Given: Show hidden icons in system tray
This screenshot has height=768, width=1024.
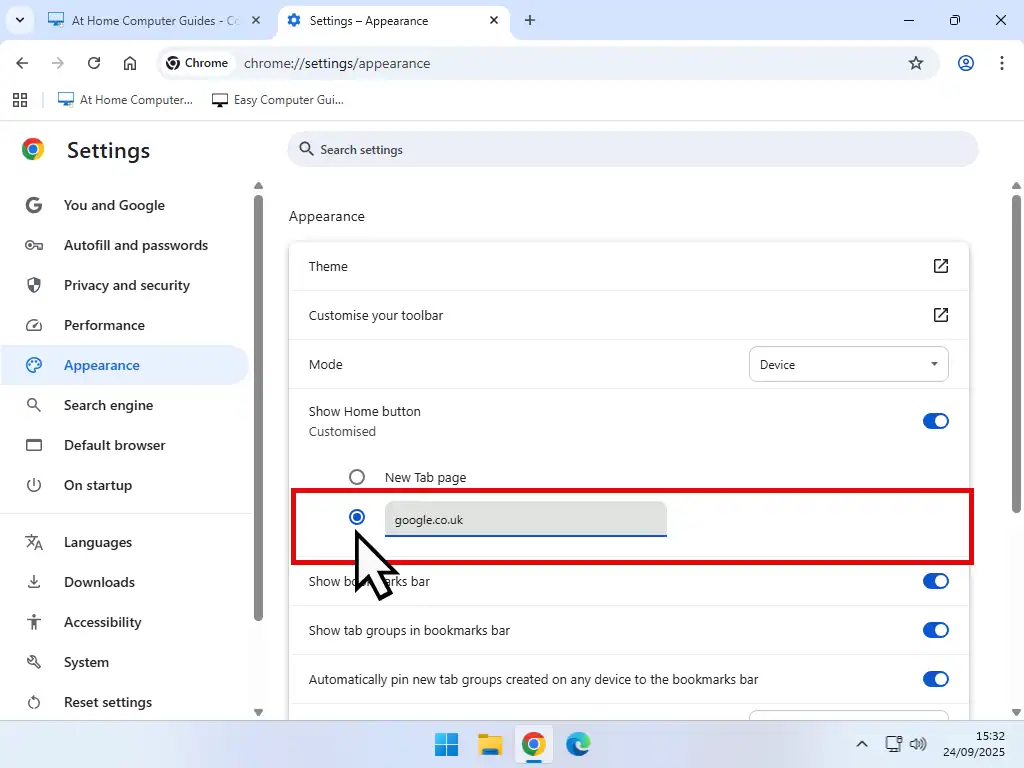Looking at the screenshot, I should [861, 744].
